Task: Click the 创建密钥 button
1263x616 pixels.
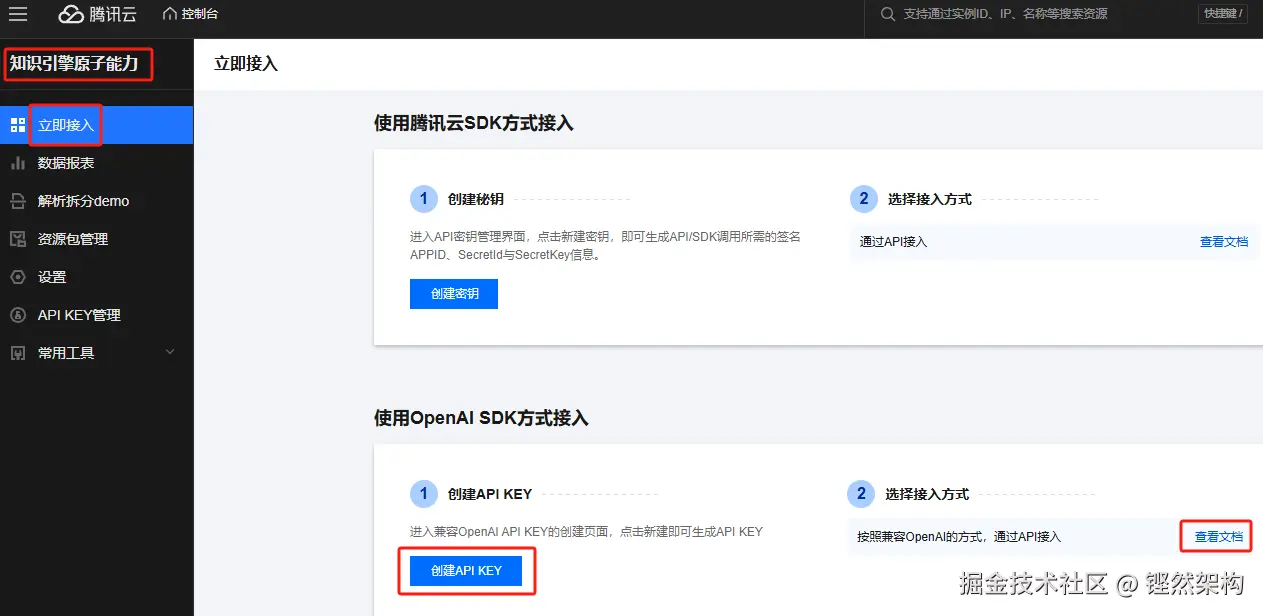Action: click(454, 294)
